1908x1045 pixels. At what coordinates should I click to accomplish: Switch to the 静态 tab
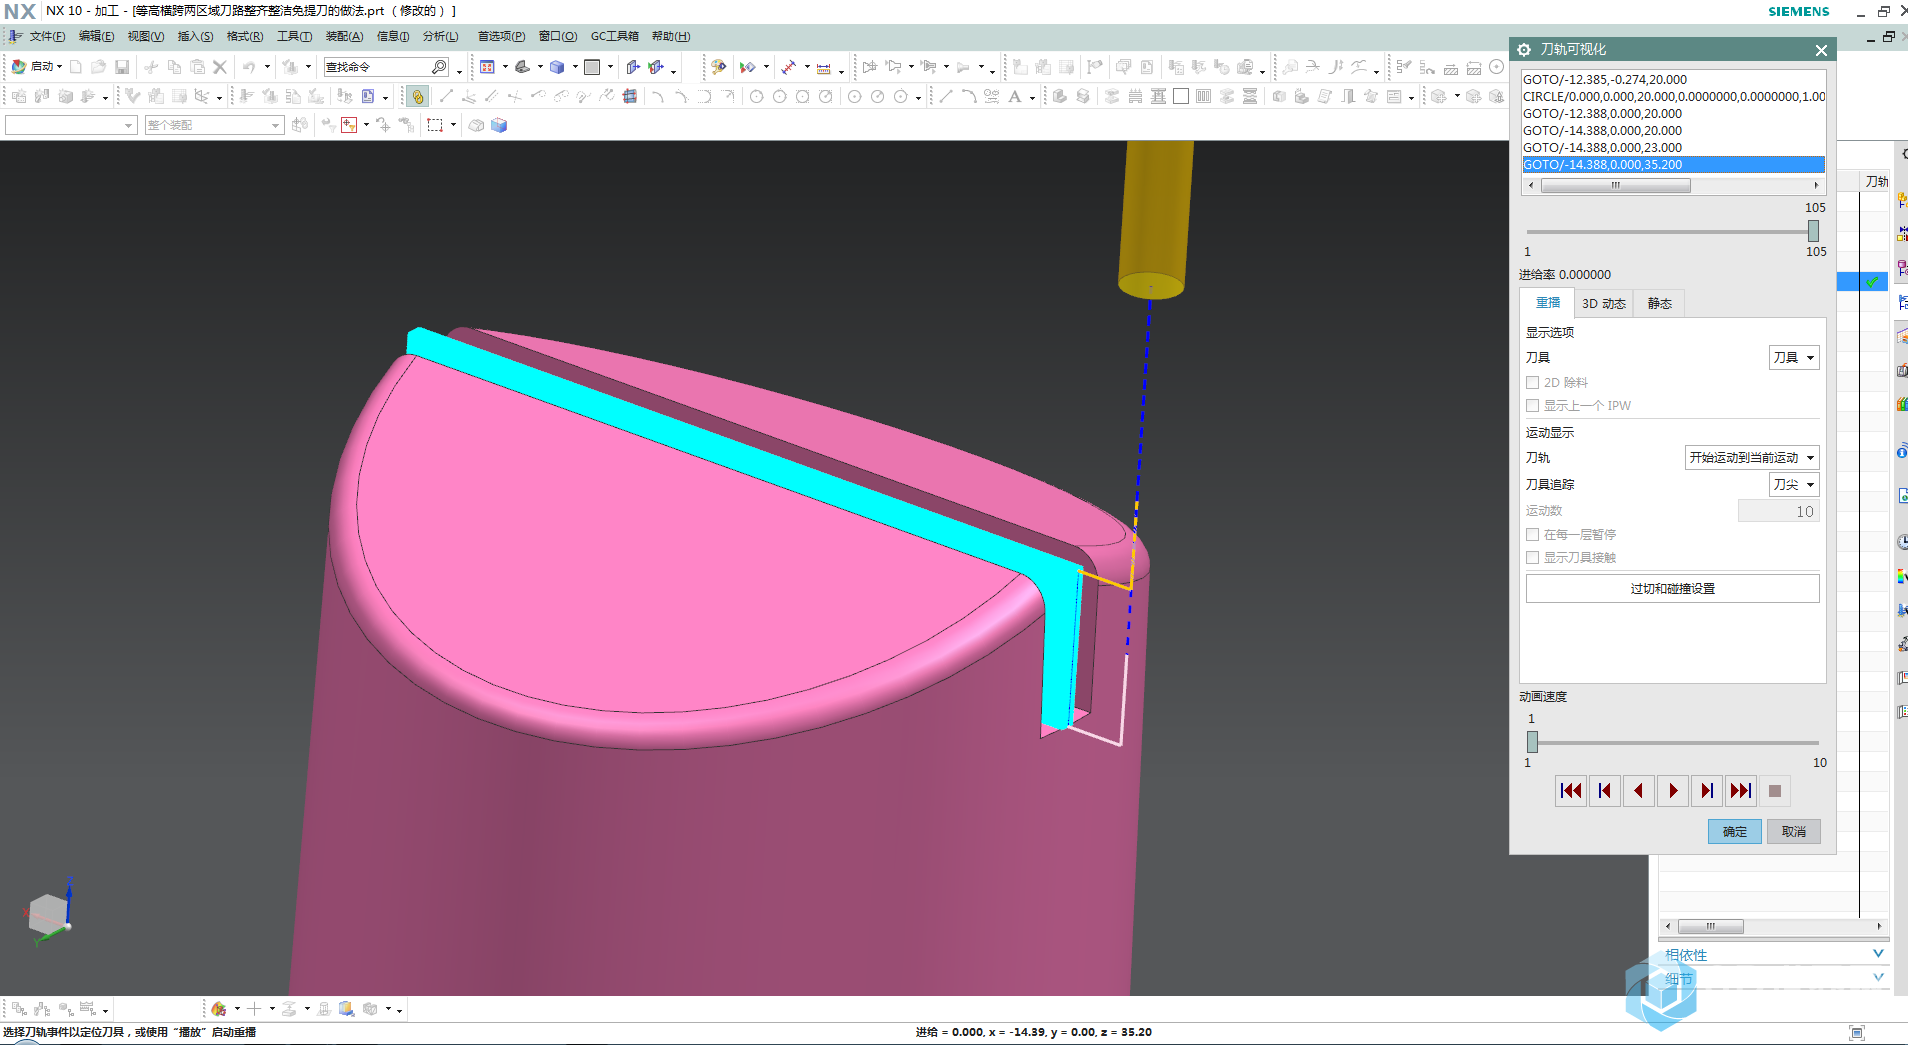pyautogui.click(x=1659, y=303)
